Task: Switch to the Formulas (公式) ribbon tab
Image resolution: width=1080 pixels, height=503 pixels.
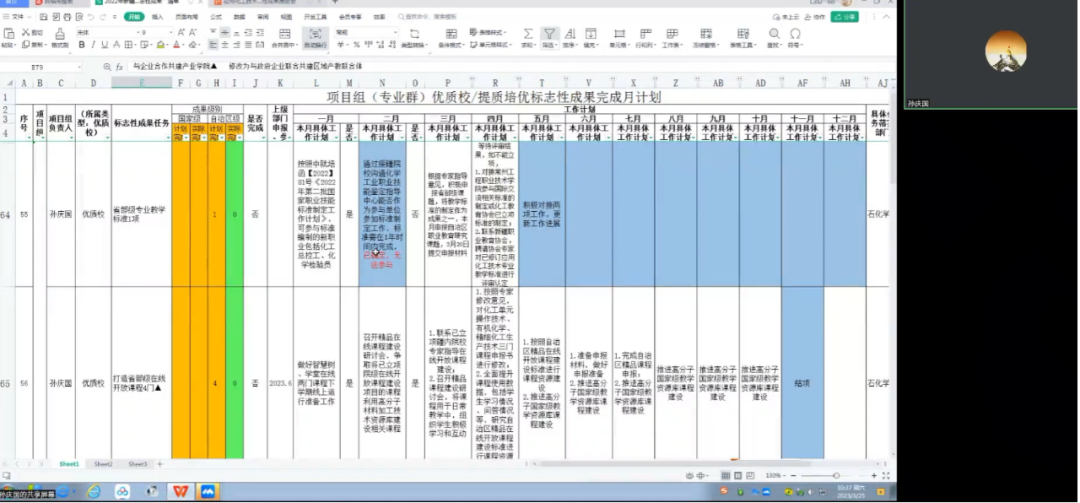Action: (x=216, y=17)
